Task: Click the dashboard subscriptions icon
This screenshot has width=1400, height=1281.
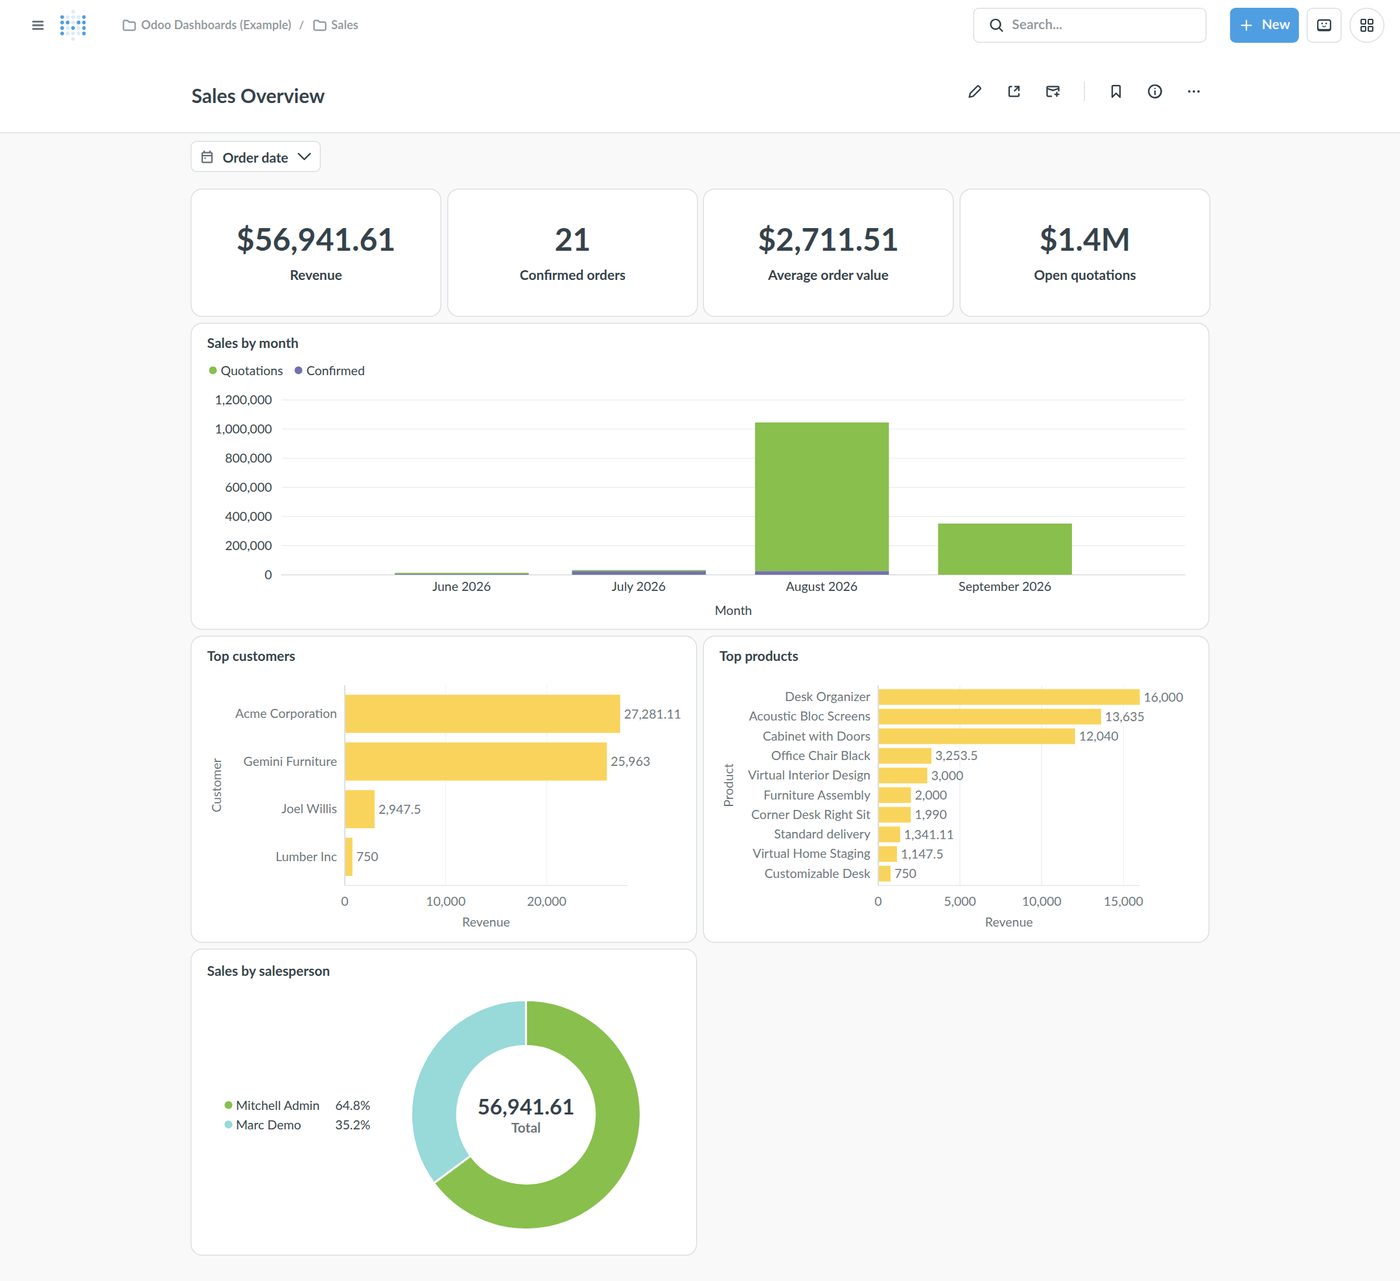Action: pyautogui.click(x=1053, y=91)
